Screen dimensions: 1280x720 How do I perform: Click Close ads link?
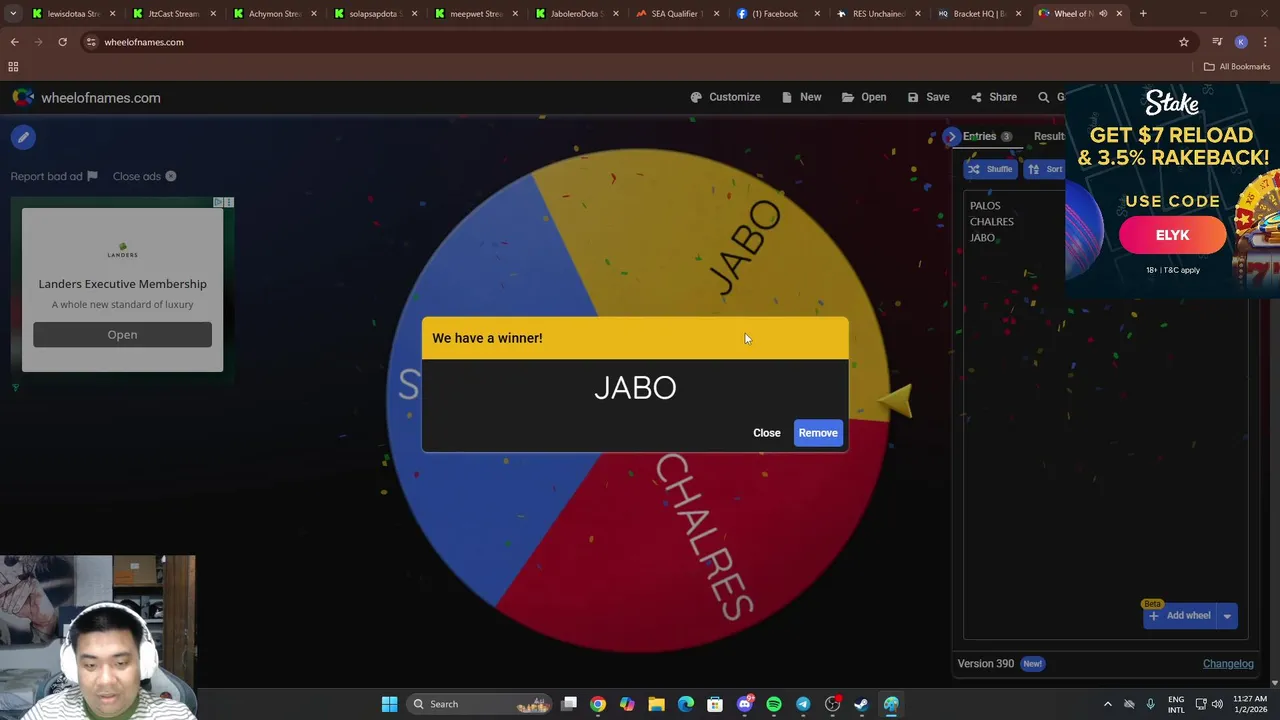coord(144,176)
